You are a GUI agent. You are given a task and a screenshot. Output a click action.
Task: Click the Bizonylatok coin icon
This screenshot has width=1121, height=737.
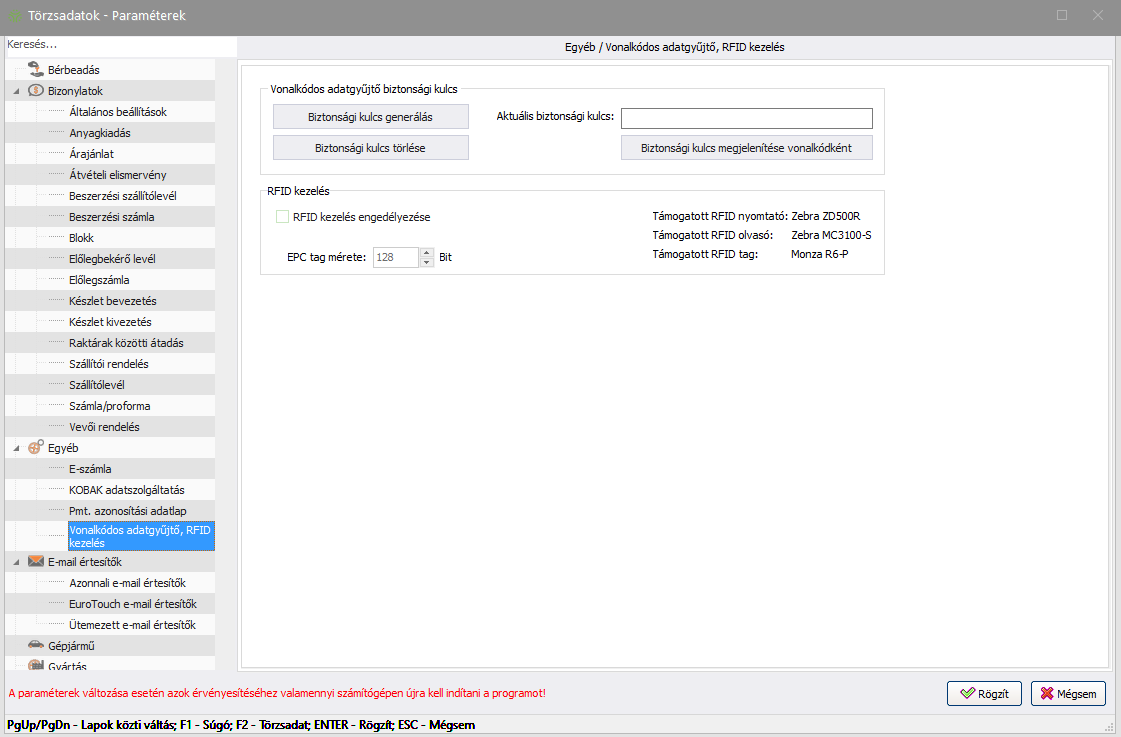(x=36, y=91)
